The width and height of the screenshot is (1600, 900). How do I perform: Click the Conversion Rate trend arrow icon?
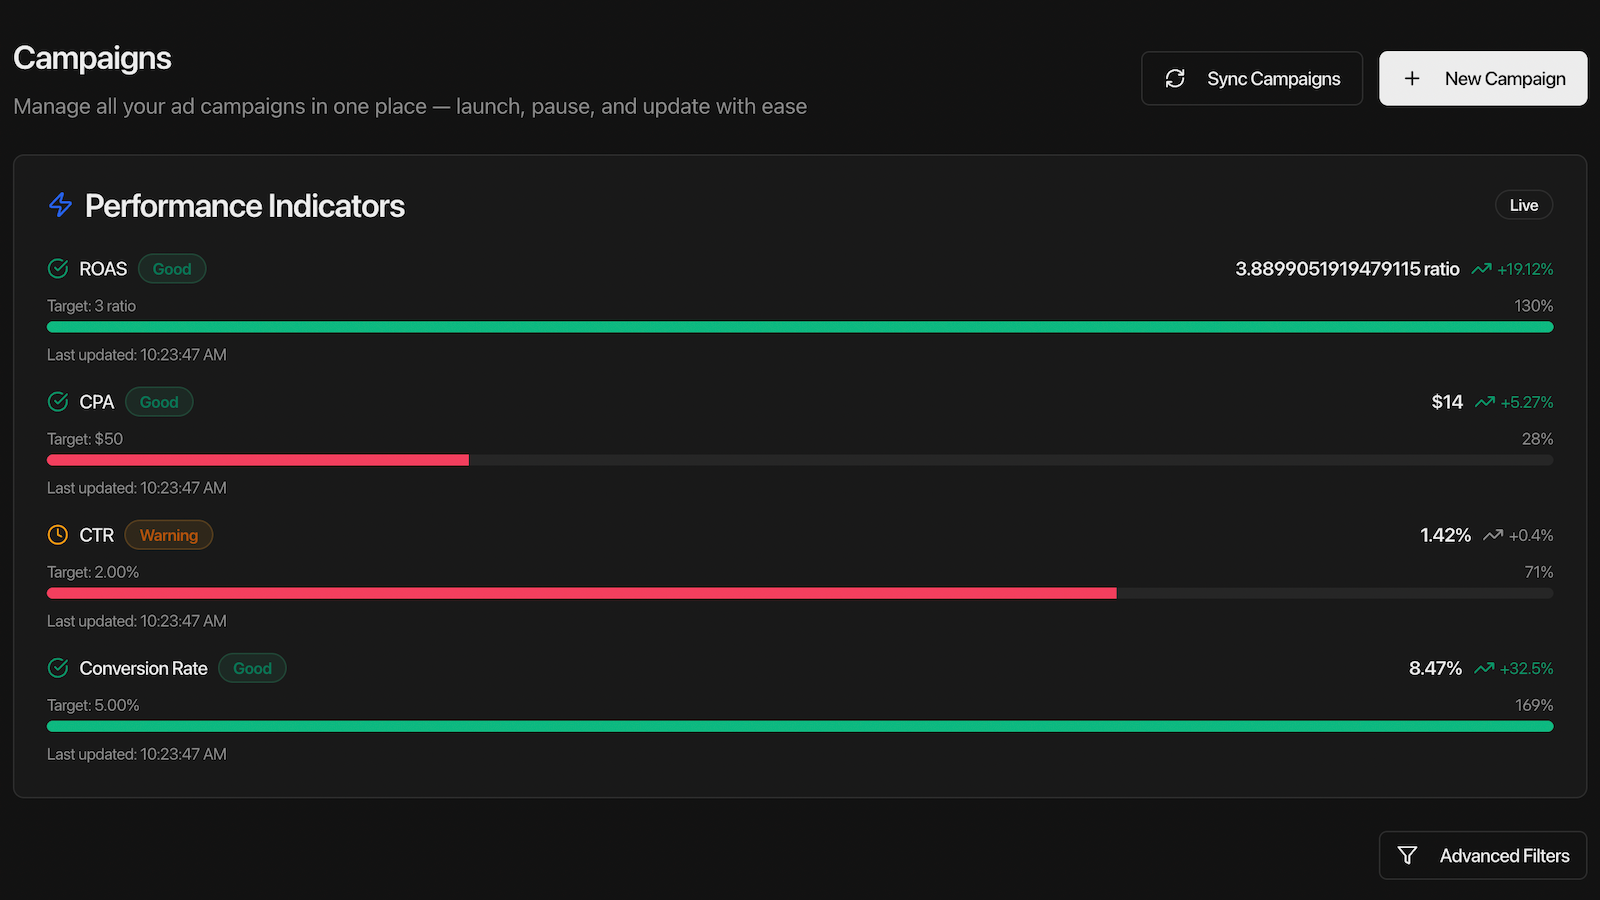pos(1484,668)
